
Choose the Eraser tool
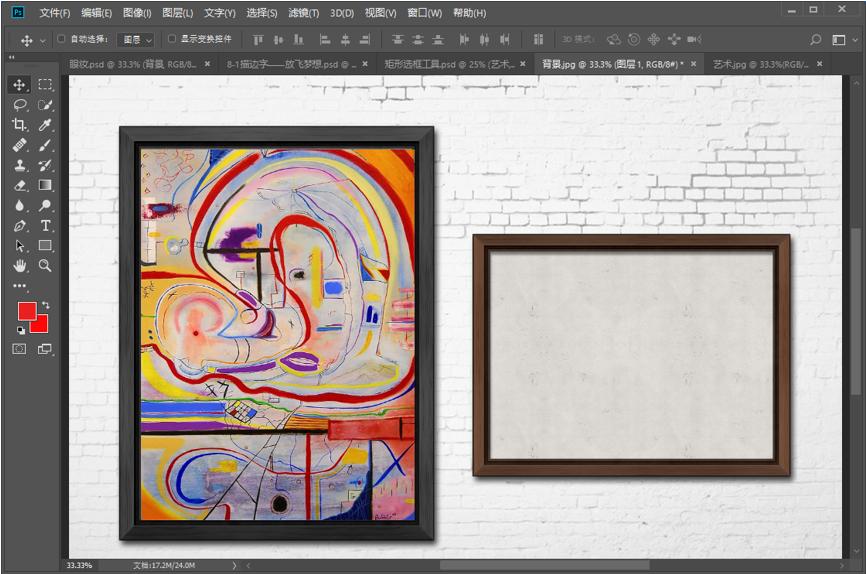[19, 185]
